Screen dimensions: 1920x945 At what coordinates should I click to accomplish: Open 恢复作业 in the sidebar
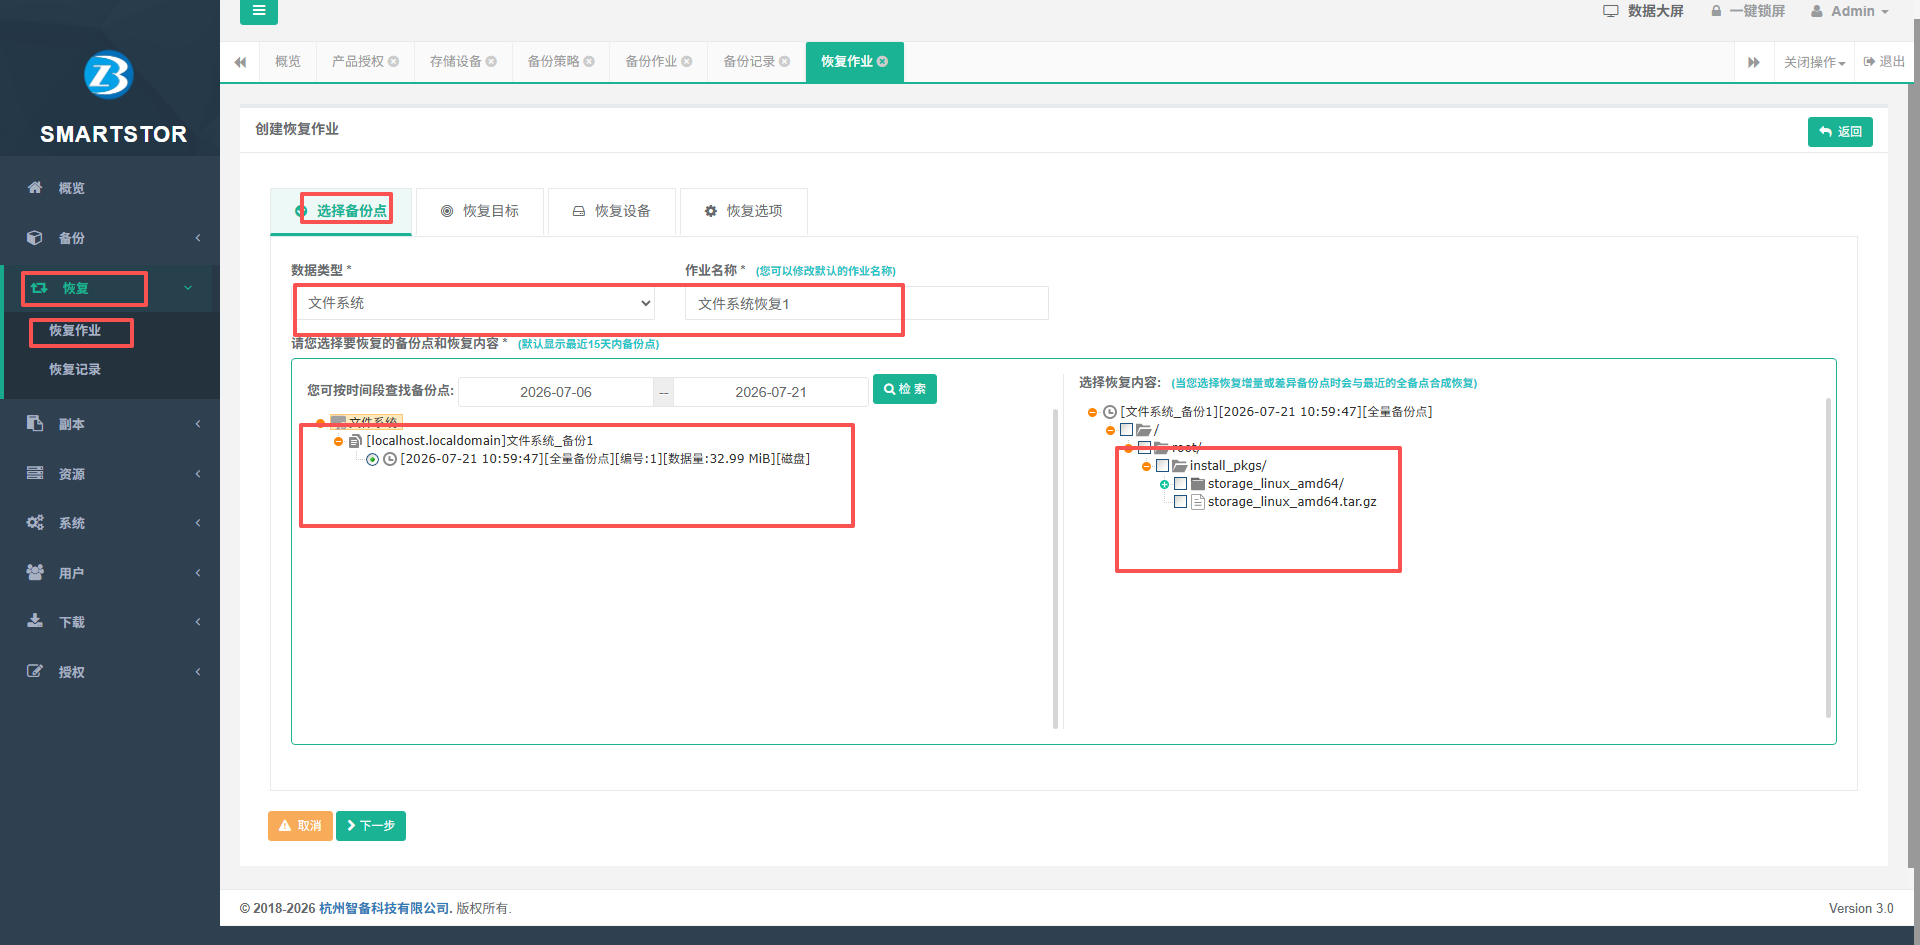point(75,330)
